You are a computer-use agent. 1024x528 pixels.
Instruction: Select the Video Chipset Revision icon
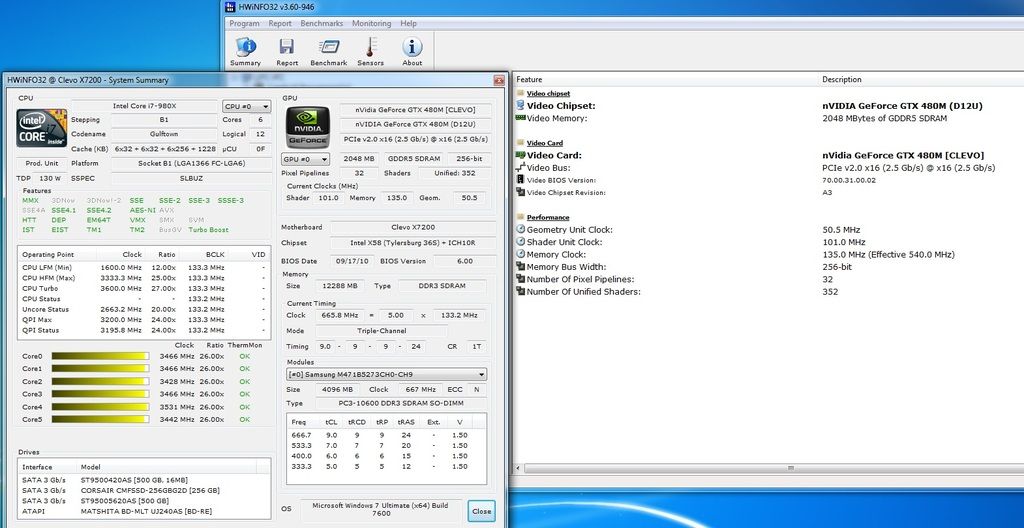(520, 192)
